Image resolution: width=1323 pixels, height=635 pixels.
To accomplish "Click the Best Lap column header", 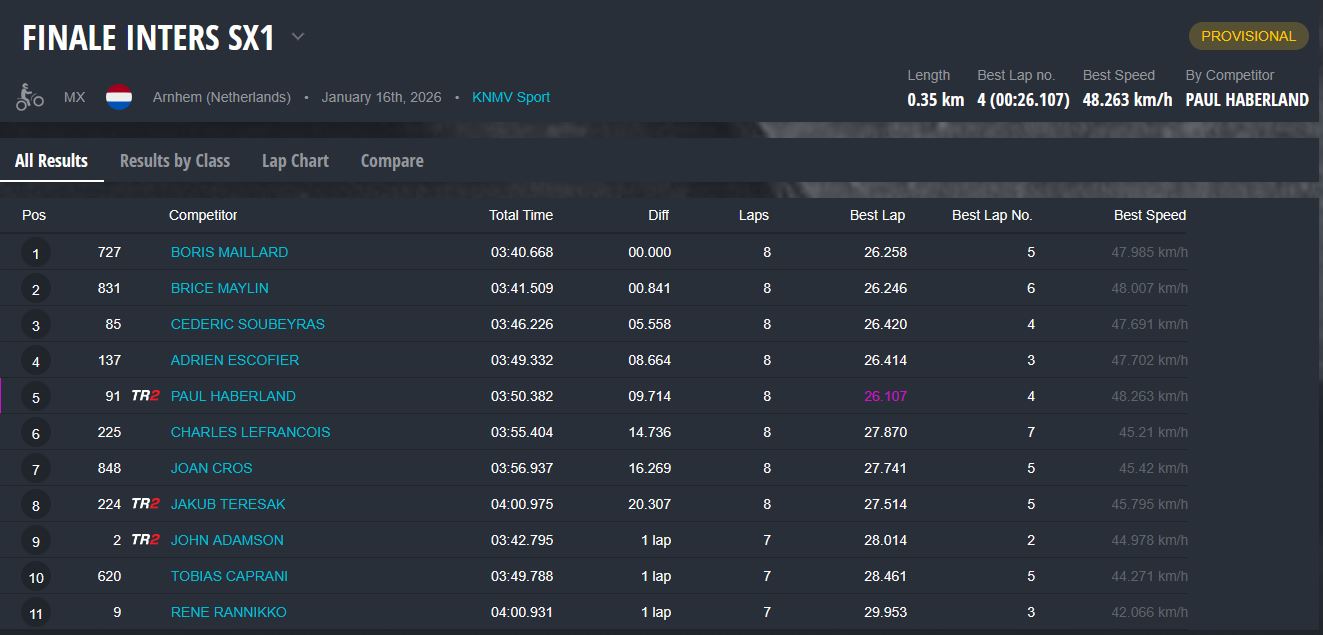I will 878,215.
